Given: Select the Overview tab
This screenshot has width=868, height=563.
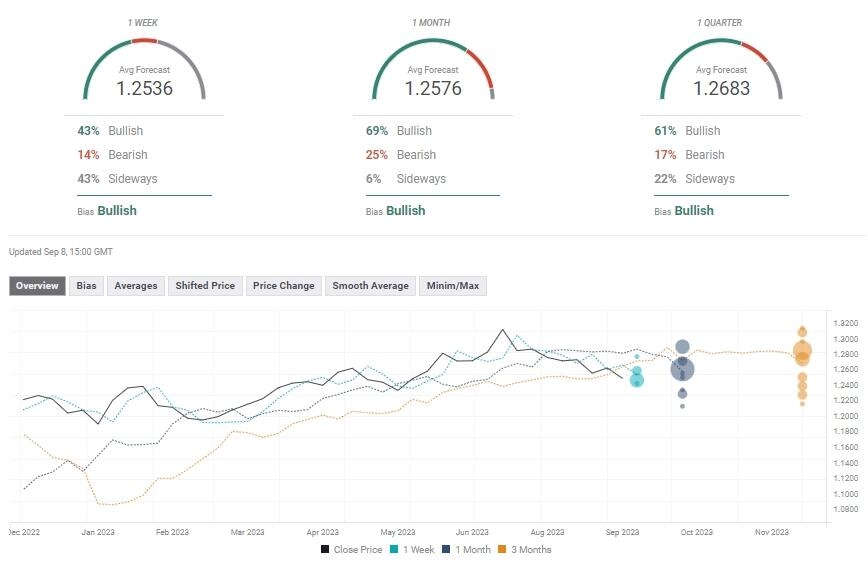Looking at the screenshot, I should [x=37, y=286].
